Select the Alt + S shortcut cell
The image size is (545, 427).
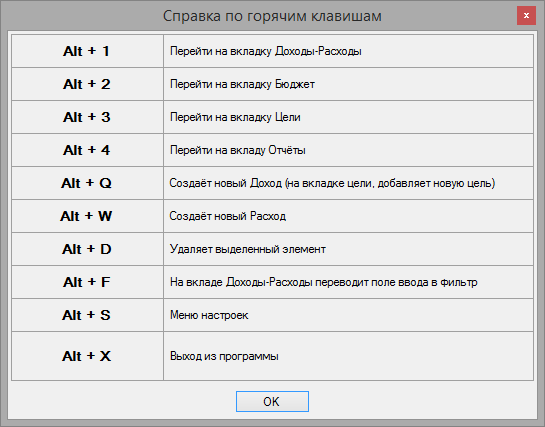(x=87, y=315)
